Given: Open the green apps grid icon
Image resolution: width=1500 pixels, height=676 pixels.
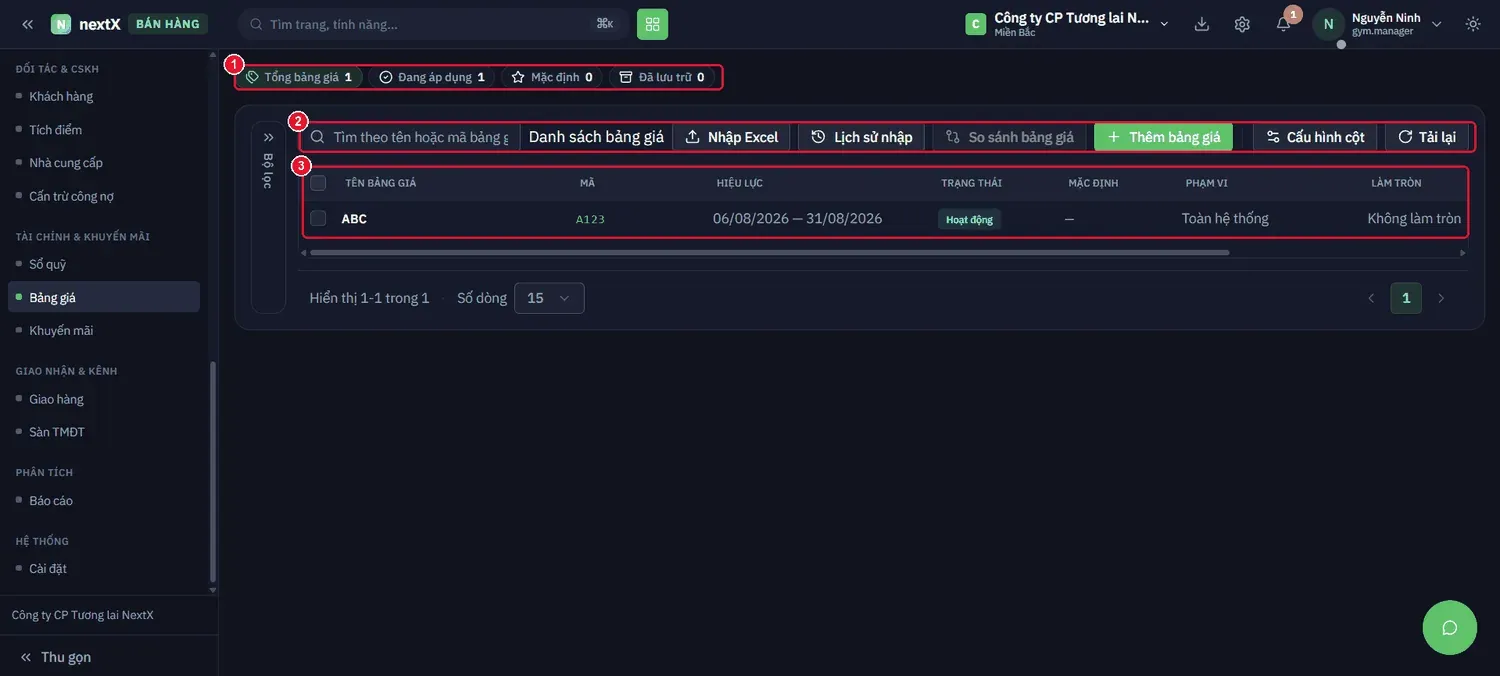Looking at the screenshot, I should [x=652, y=24].
